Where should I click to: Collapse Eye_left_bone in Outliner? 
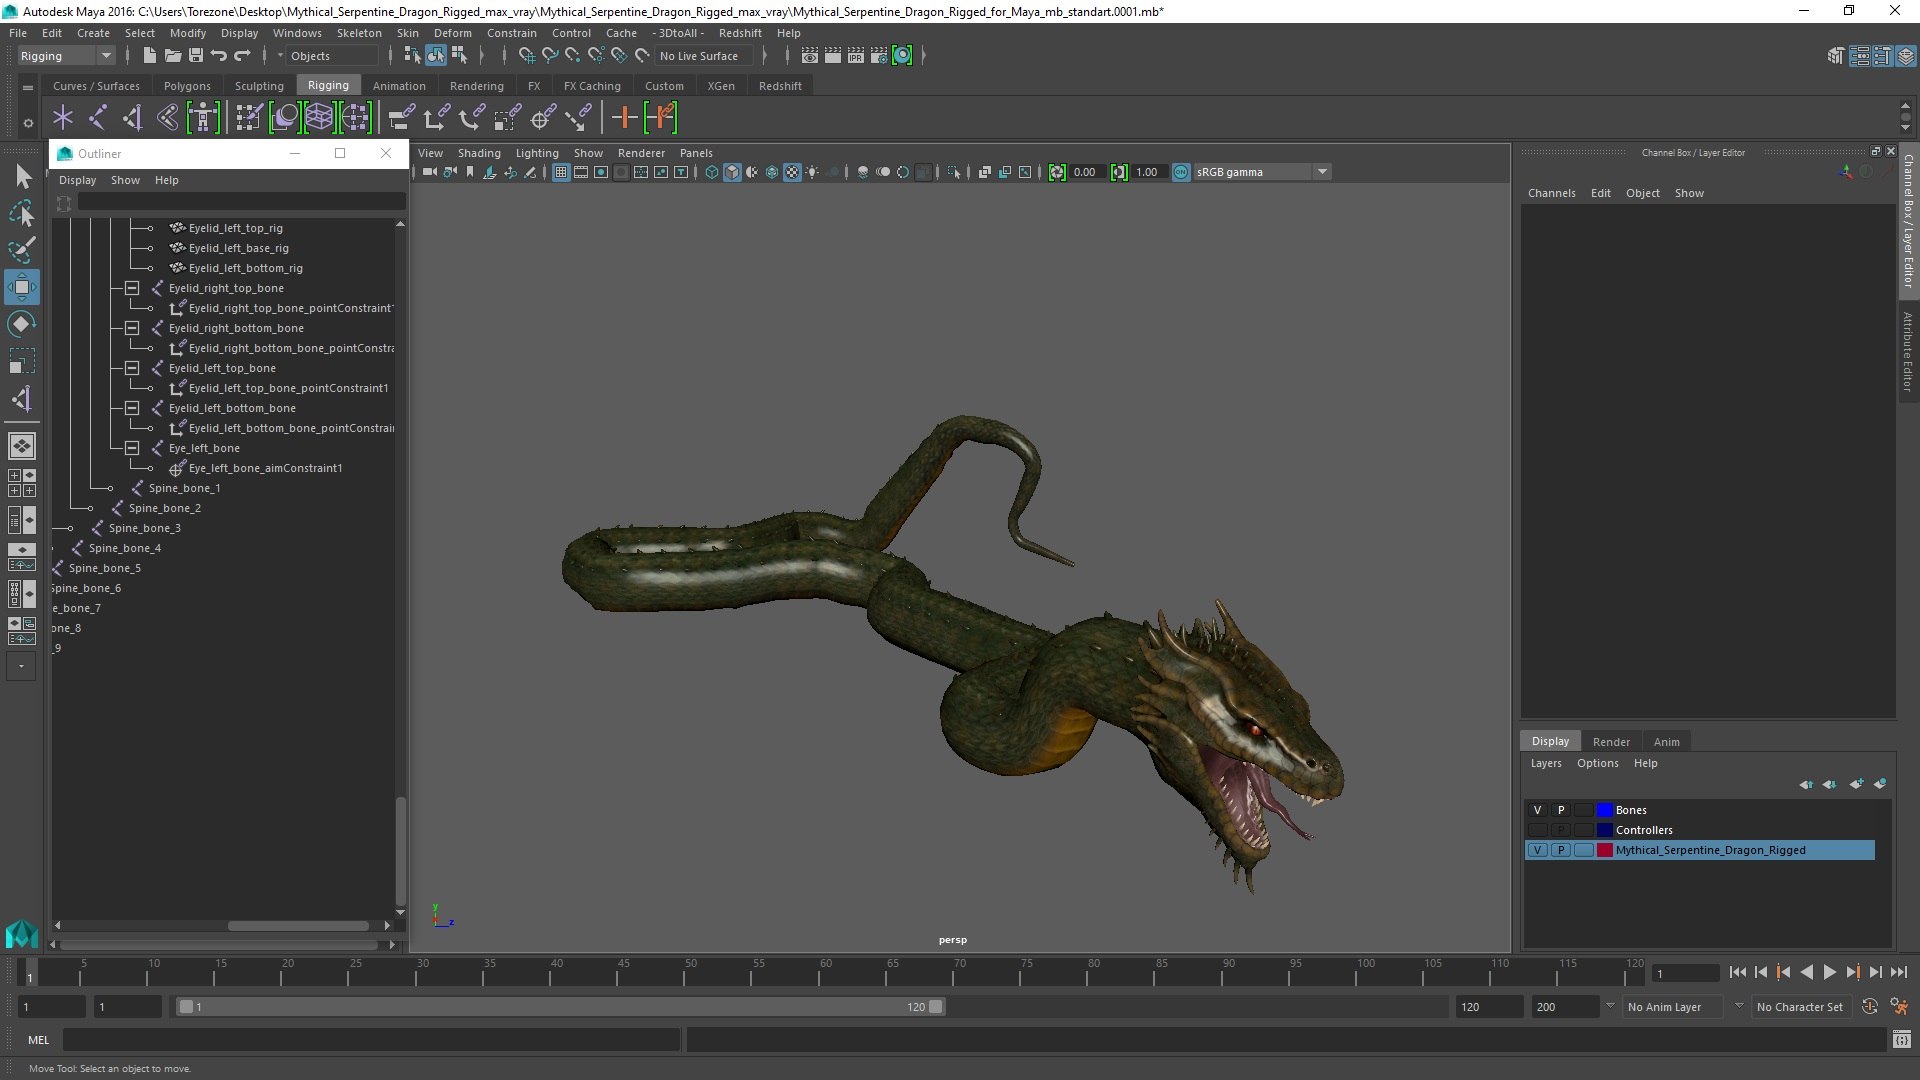click(131, 448)
